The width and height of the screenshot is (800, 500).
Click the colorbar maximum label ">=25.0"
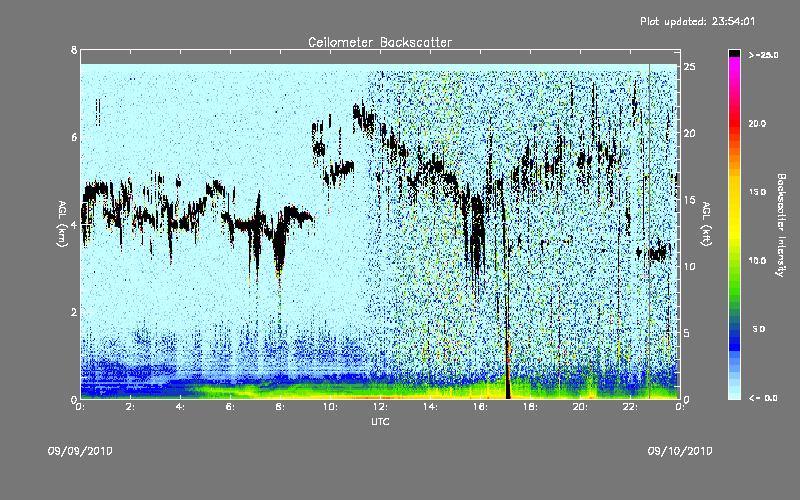tap(763, 55)
